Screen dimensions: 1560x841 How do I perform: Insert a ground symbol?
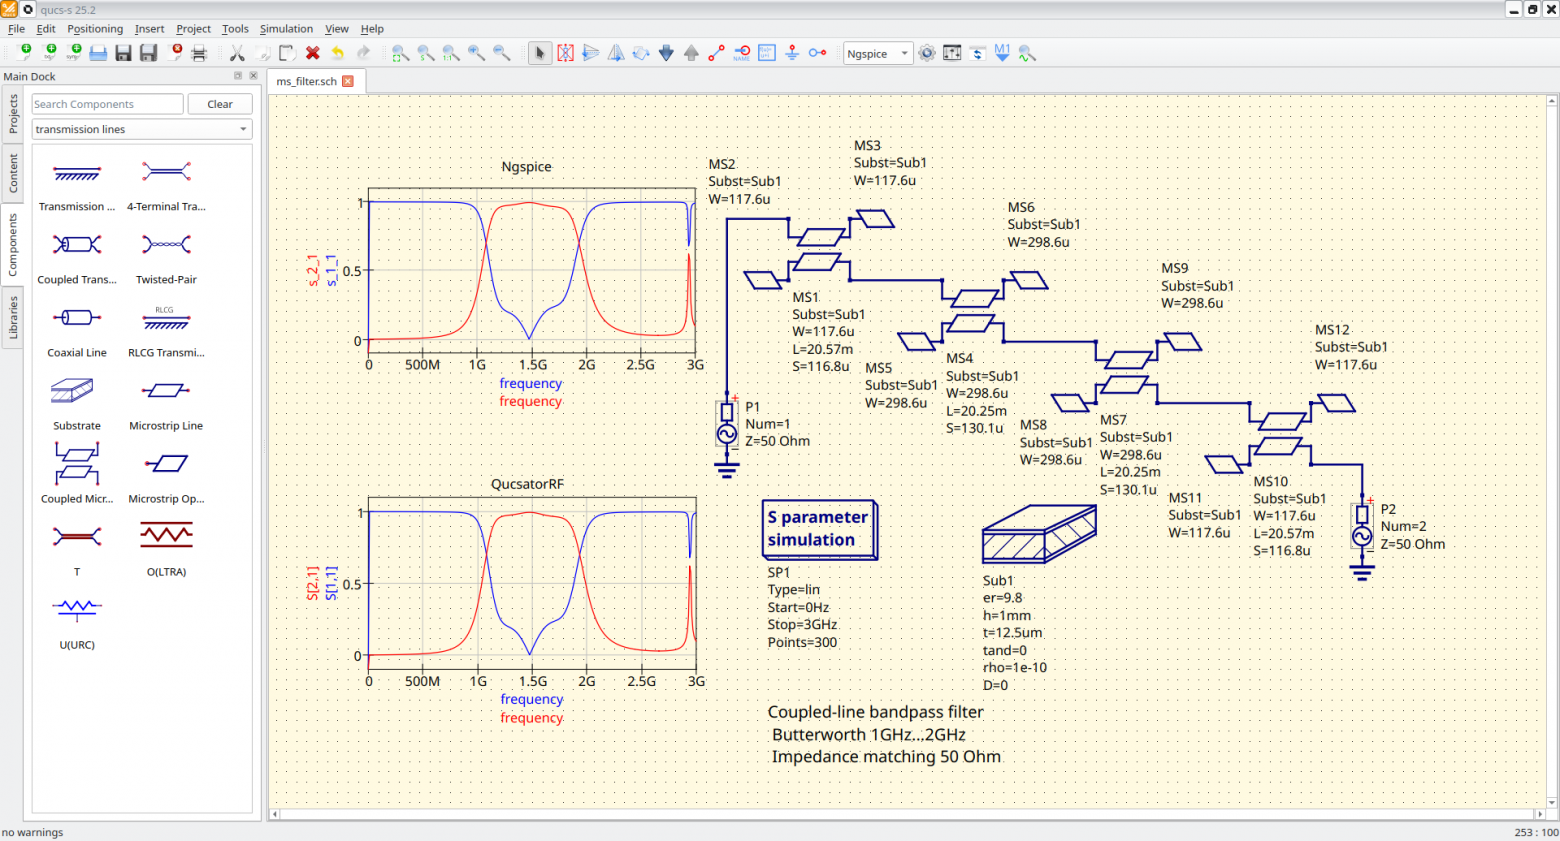coord(792,53)
